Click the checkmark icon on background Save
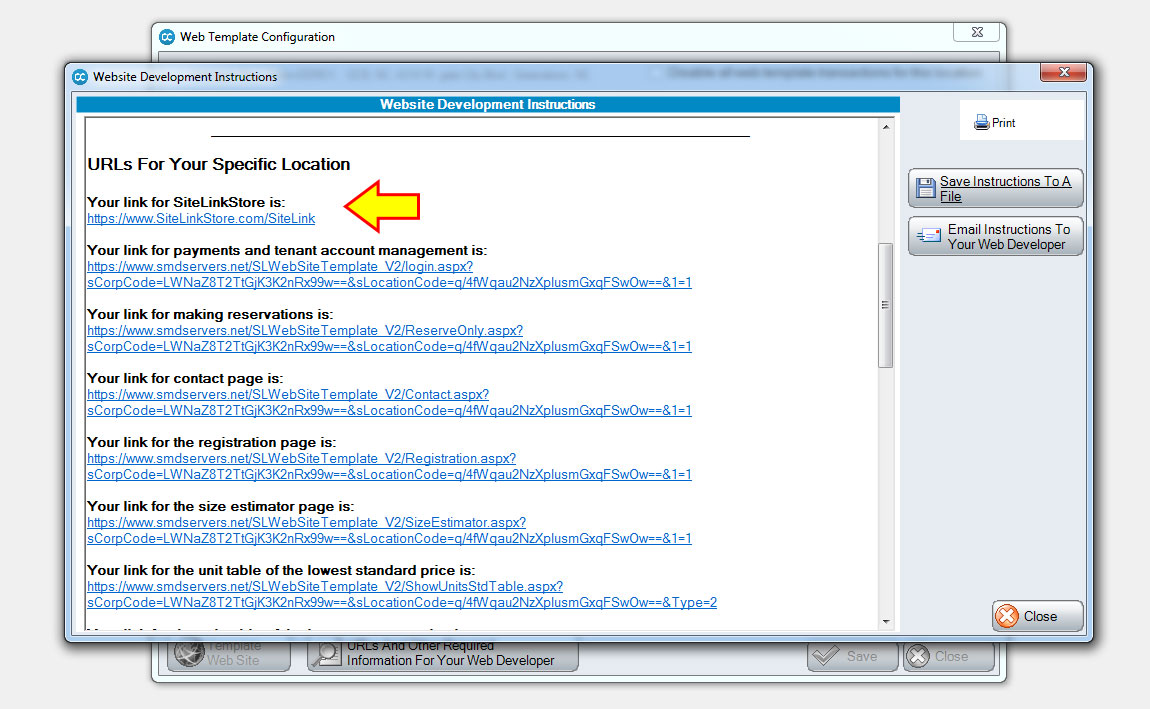 tap(827, 655)
